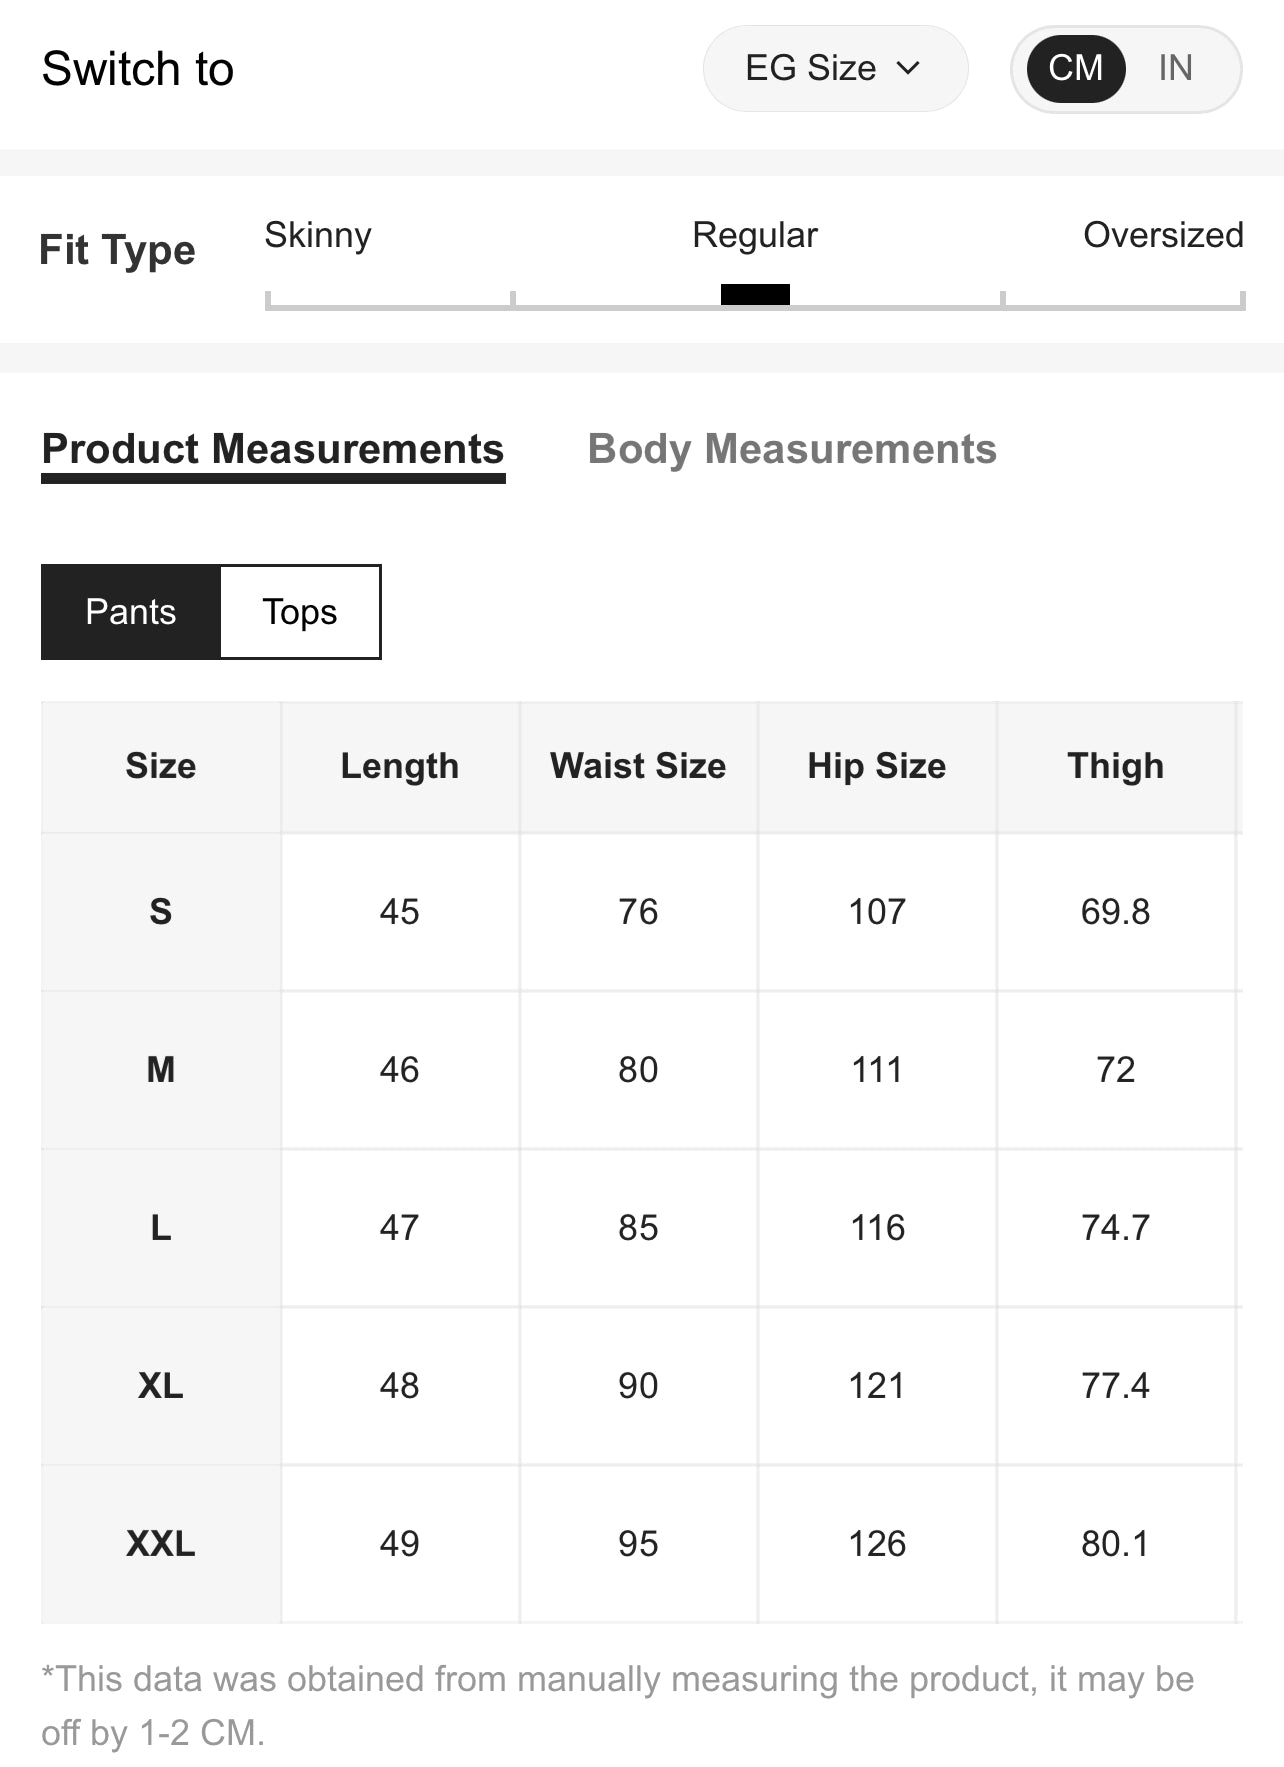Switch units to IN
This screenshot has height=1767, width=1284.
(1176, 68)
